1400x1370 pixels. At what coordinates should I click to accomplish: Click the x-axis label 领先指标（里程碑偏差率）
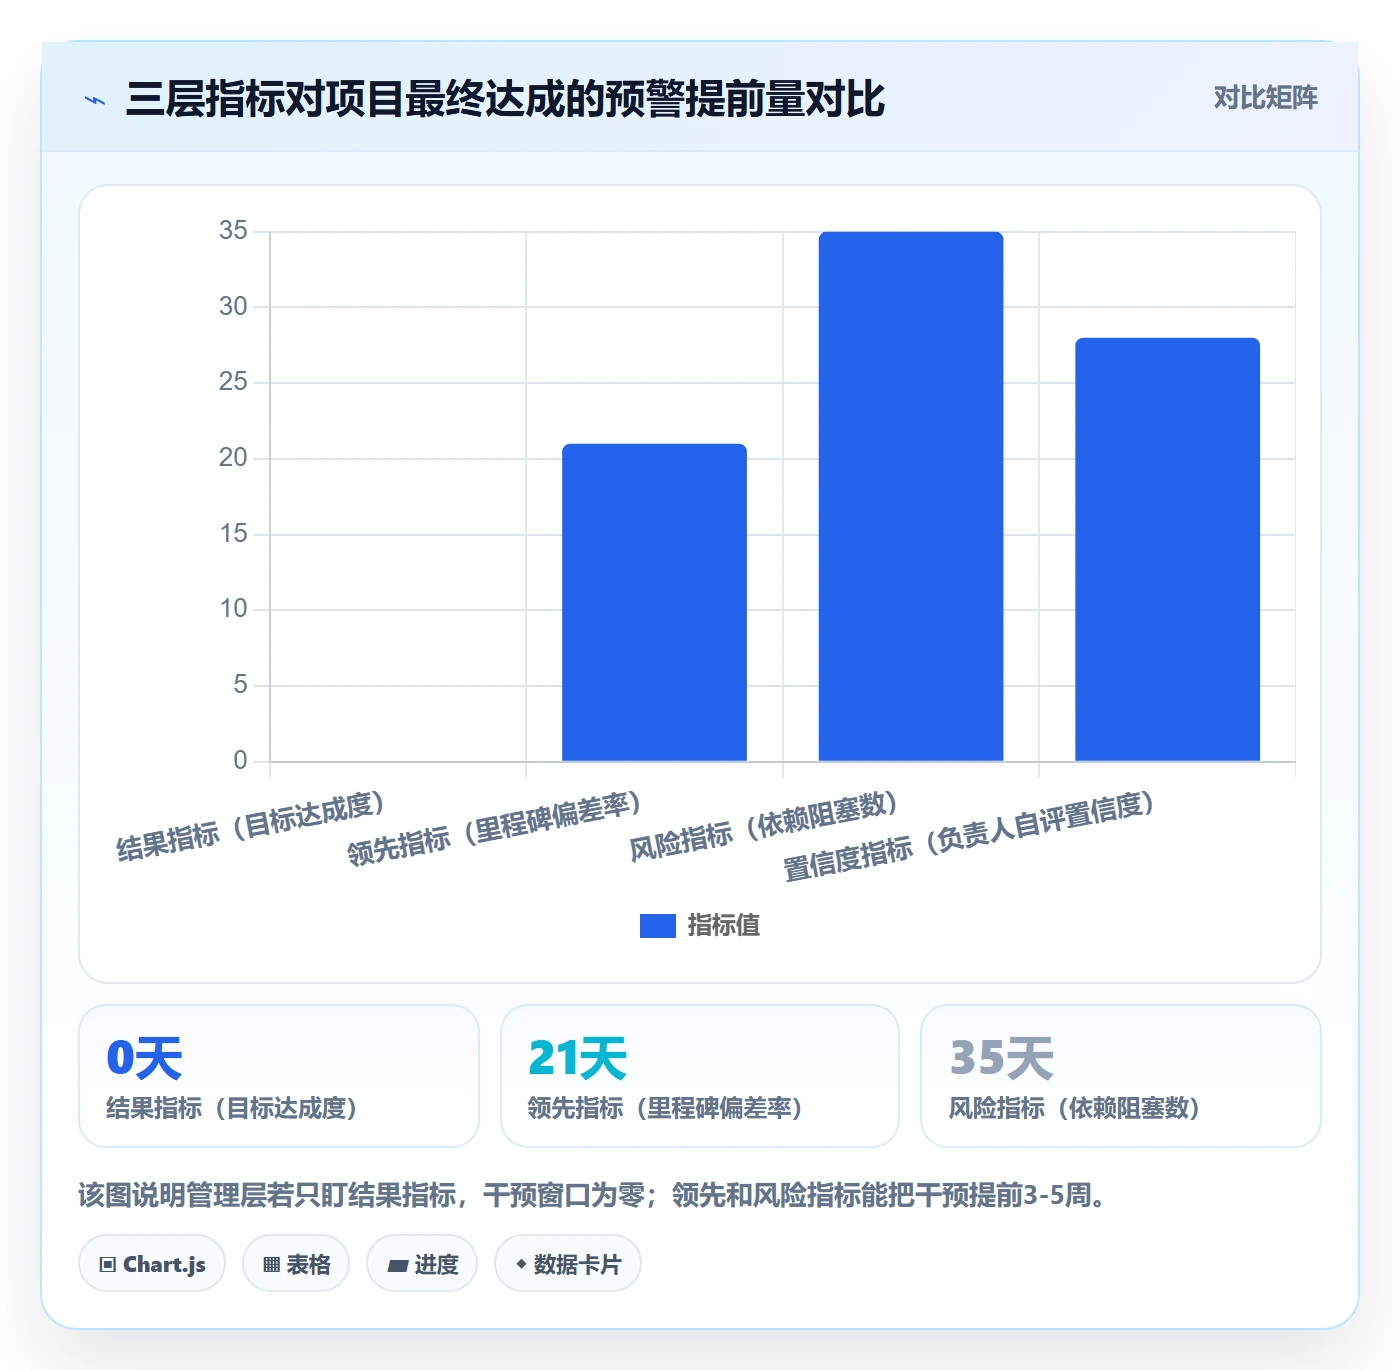click(494, 829)
